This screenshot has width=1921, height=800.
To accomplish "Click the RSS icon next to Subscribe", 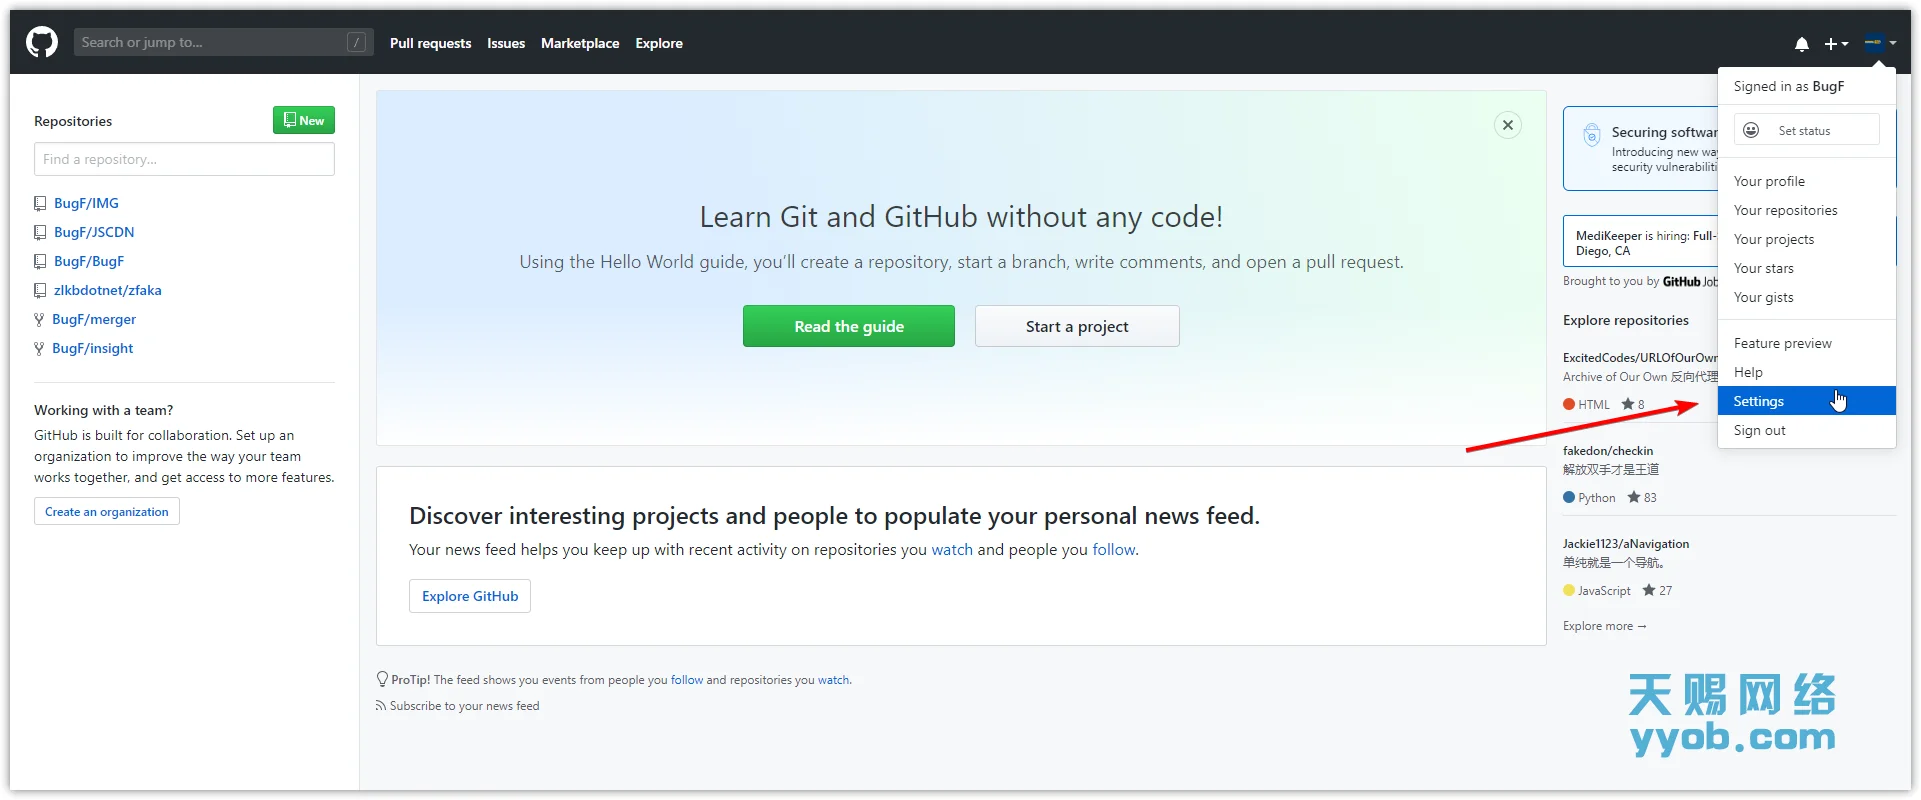I will point(380,706).
